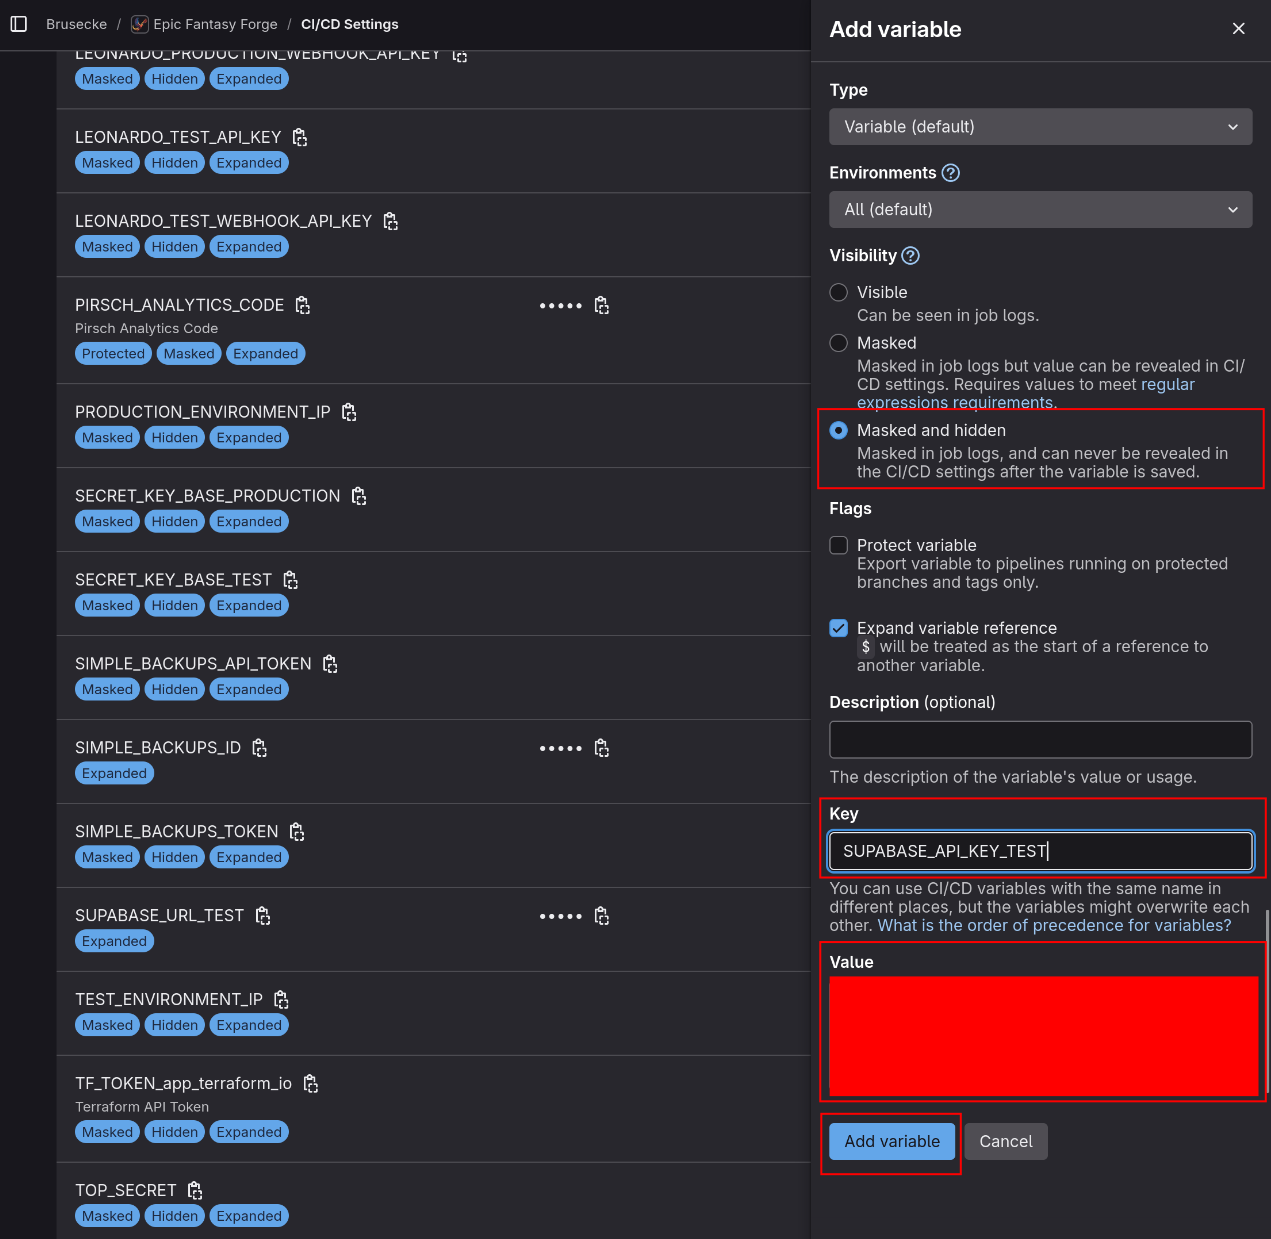Copy the PIRSCH_ANALYTICS_CODE hidden value
Screen dimensions: 1271x1239
point(601,305)
